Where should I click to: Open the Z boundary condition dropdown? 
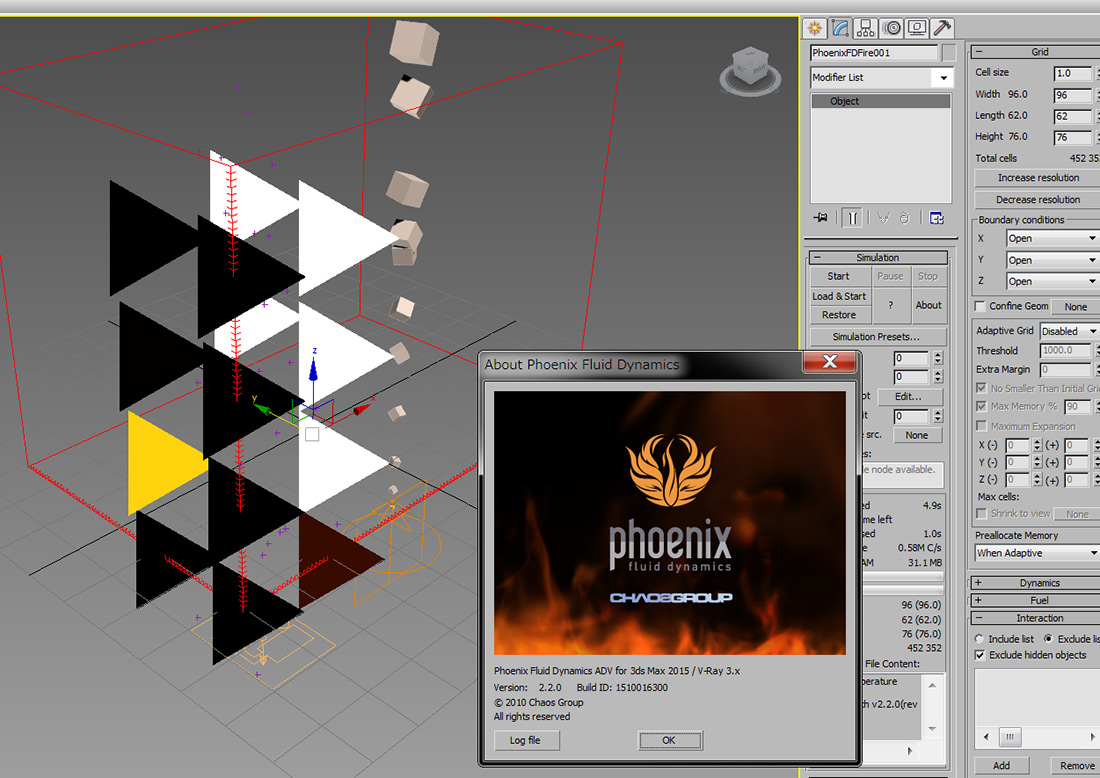click(1052, 281)
